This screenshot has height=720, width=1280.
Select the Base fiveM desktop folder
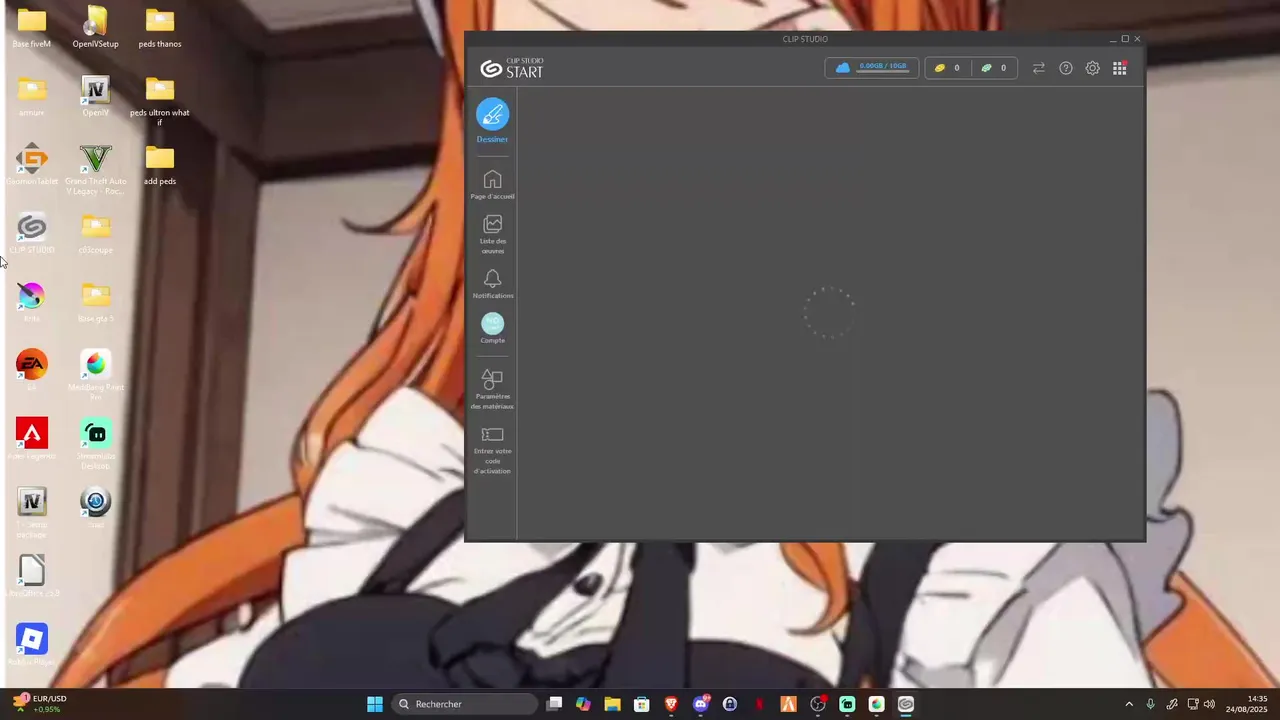32,28
